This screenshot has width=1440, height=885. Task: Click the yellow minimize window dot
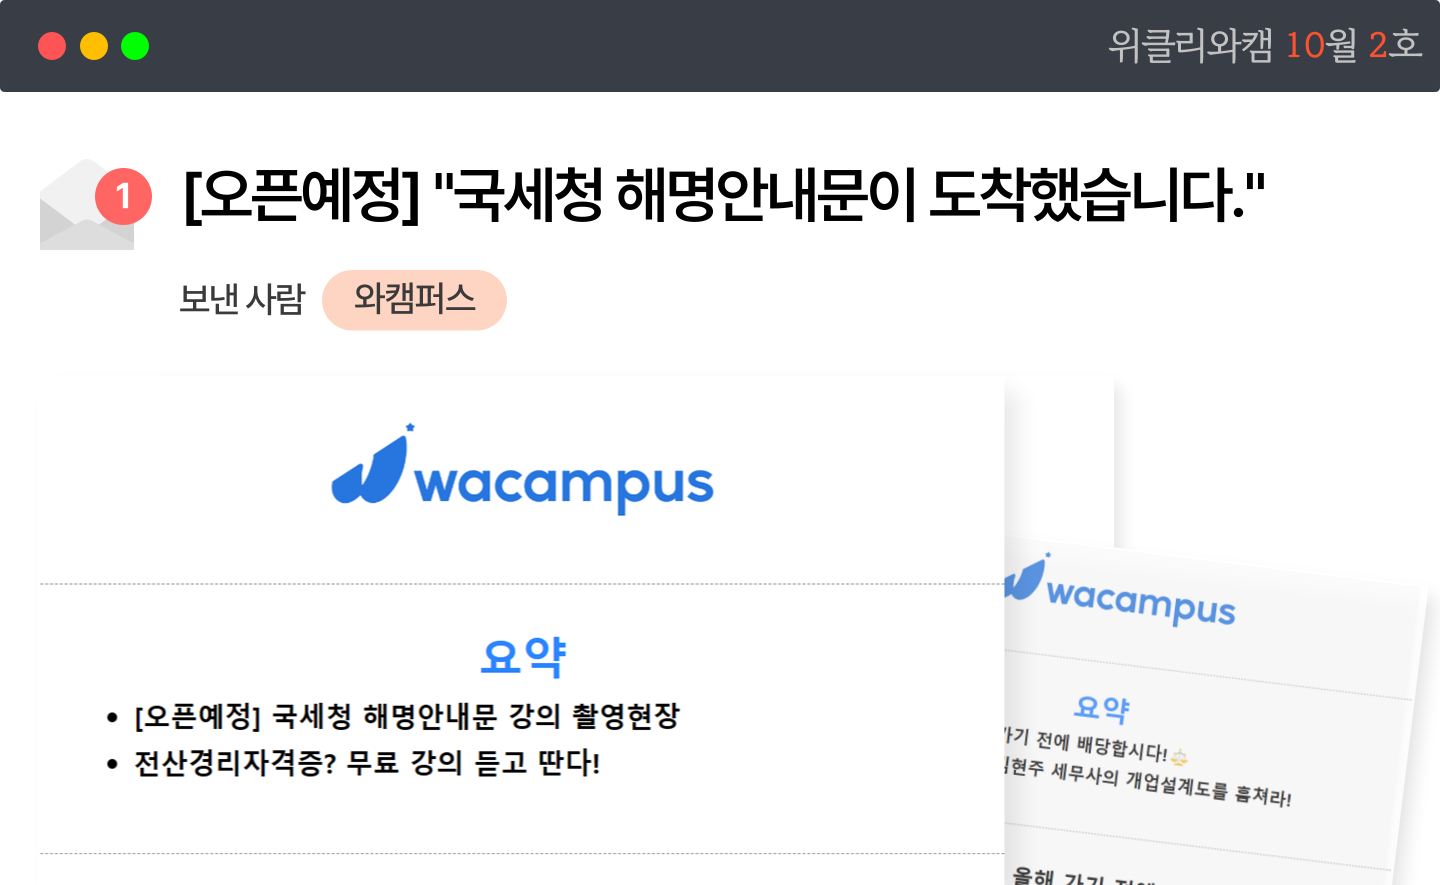pos(94,46)
